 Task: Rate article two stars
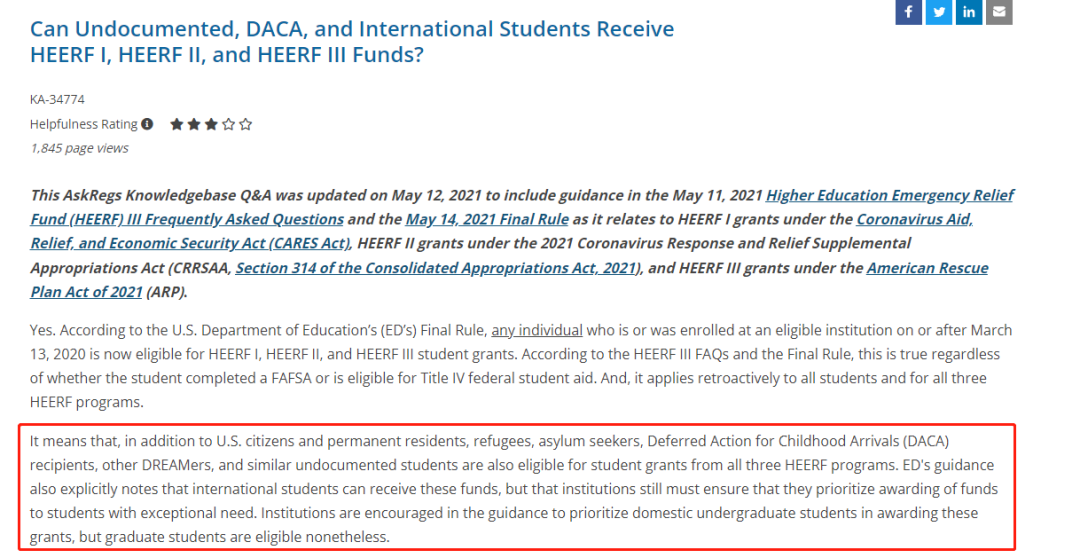194,125
